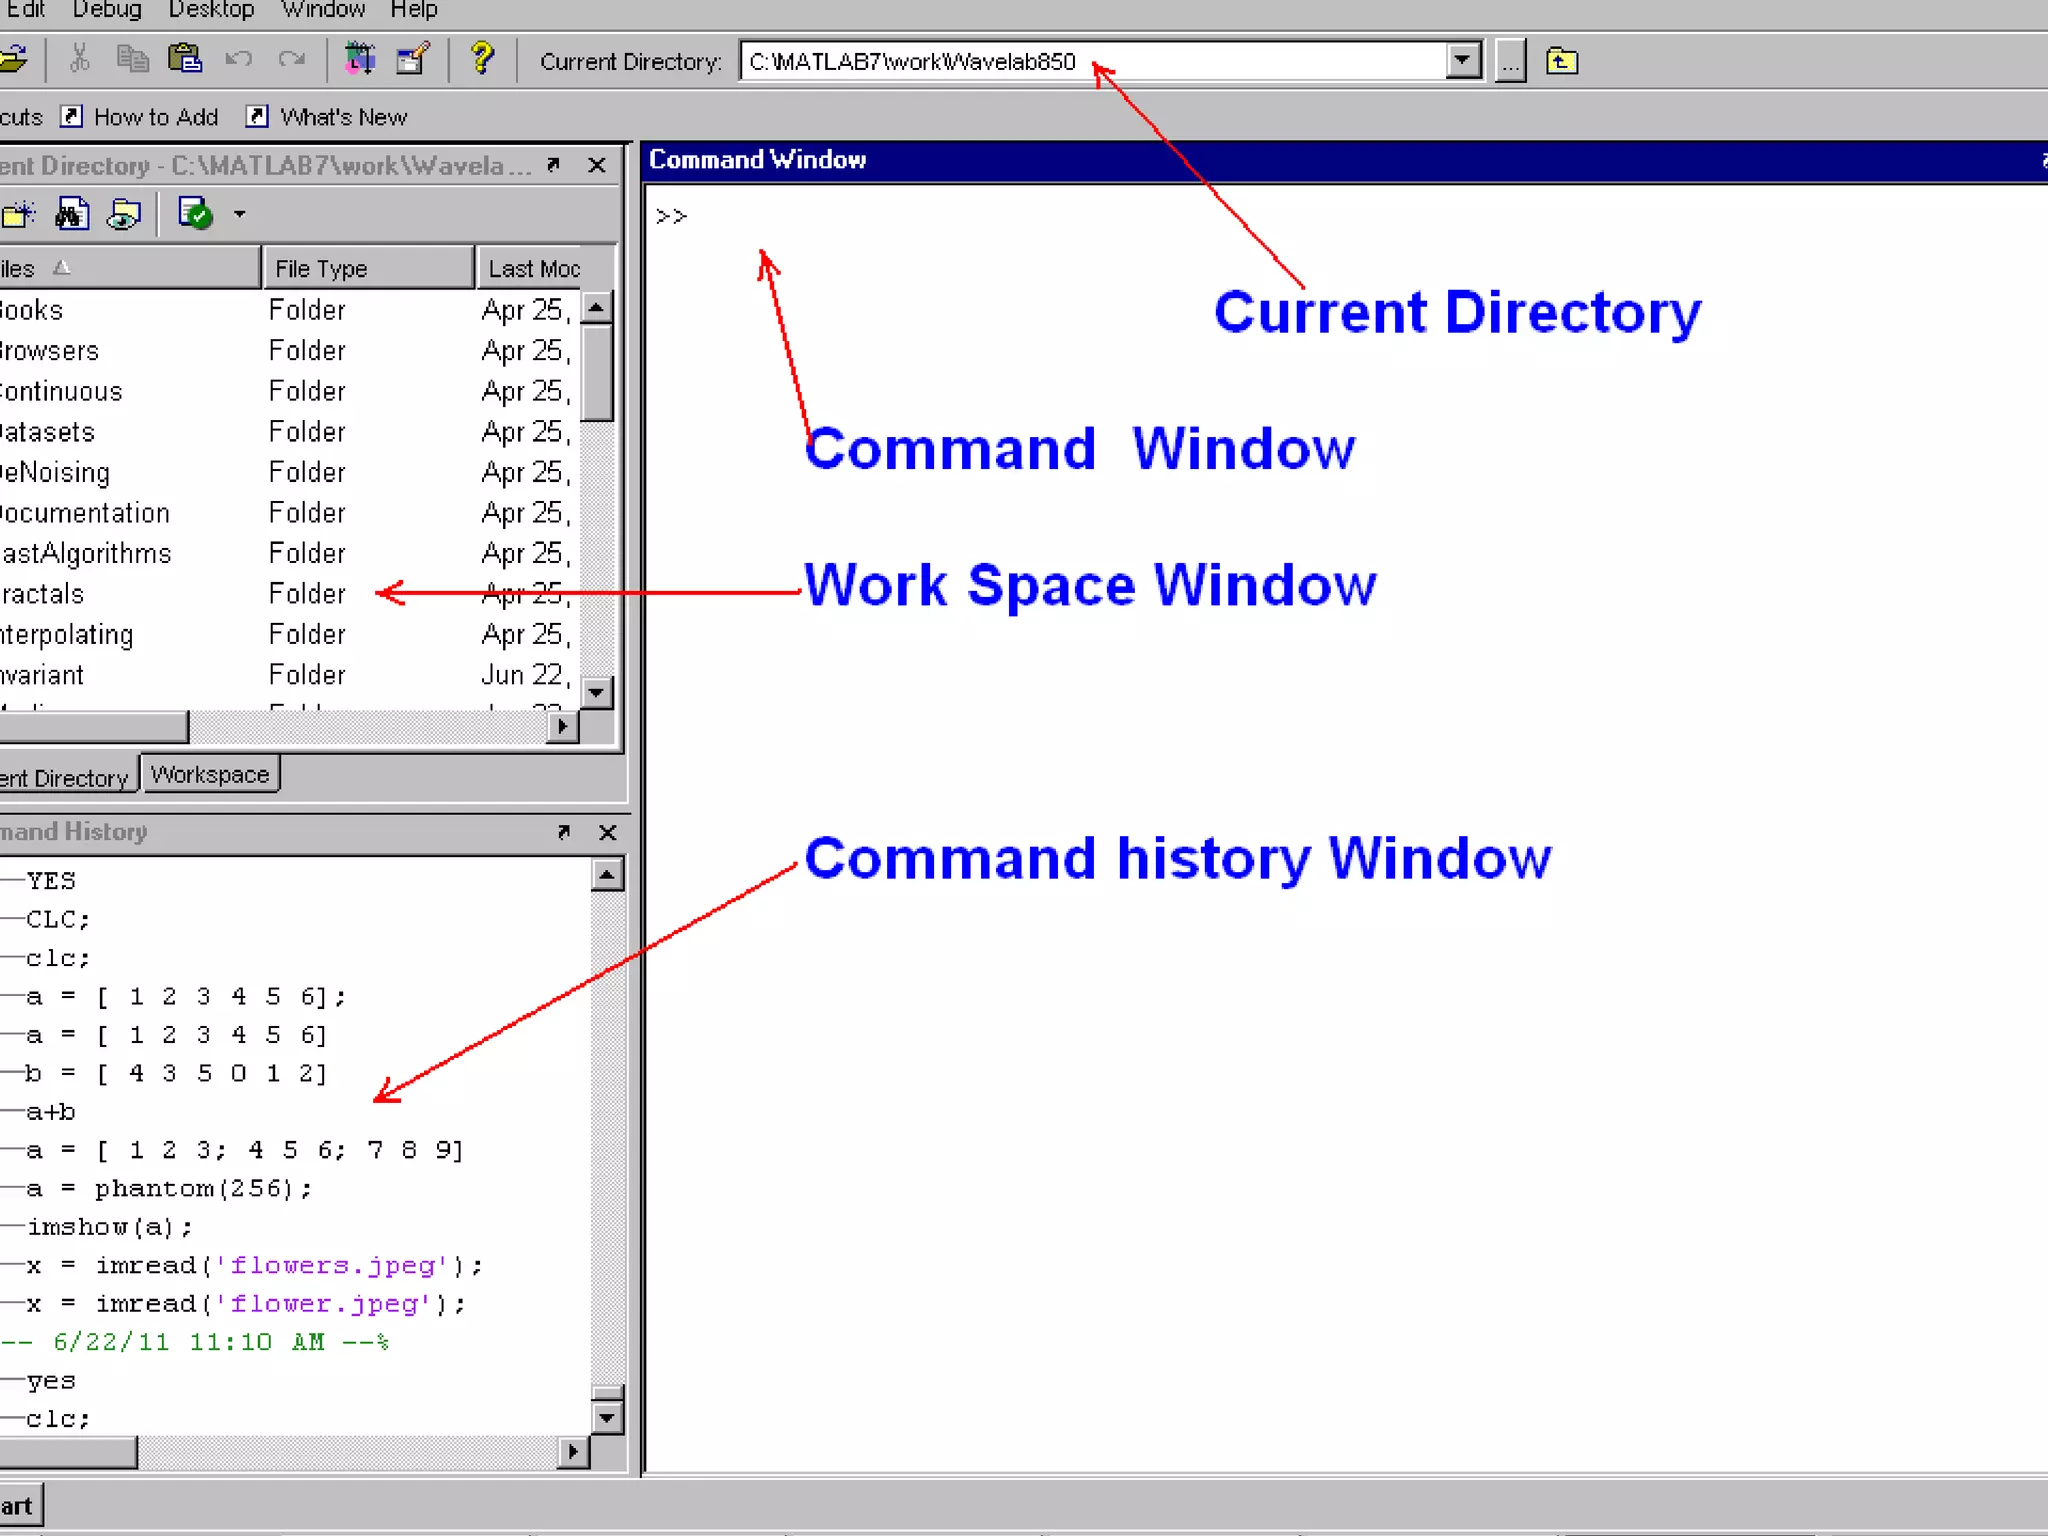This screenshot has height=1536, width=2048.
Task: Click the Reports icon with green checkmark
Action: [x=195, y=214]
